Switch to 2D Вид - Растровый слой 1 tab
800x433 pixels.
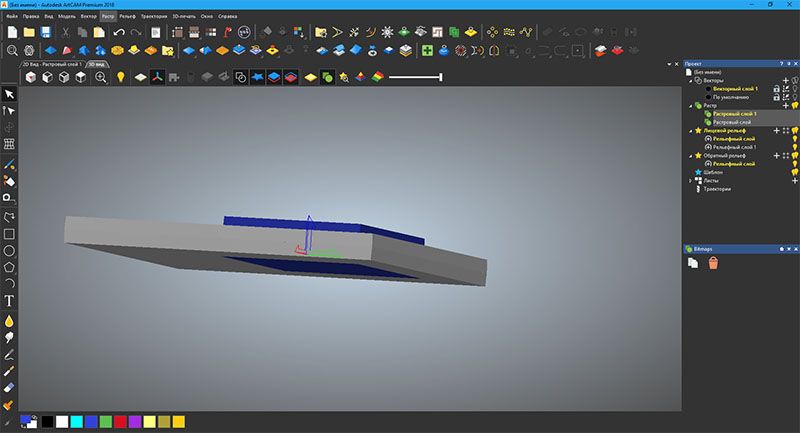(52, 64)
